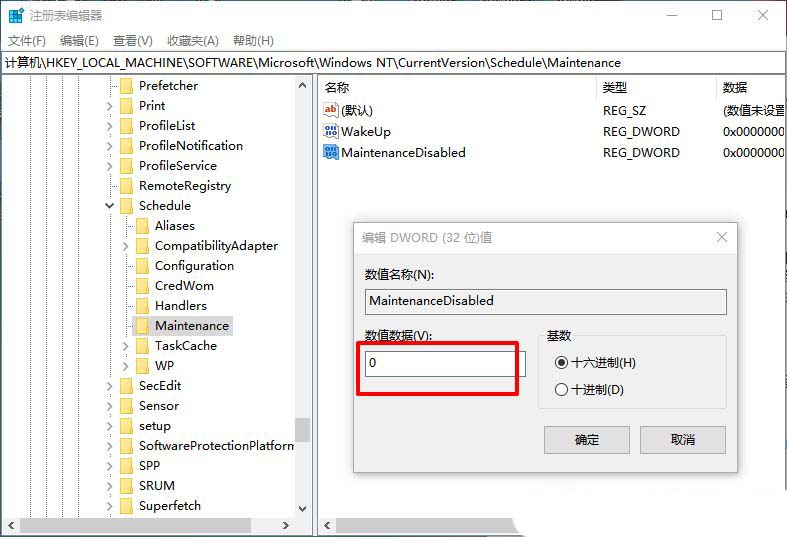Viewport: 787px width, 537px height.
Task: Select the (默认) string value icon
Action: (x=331, y=110)
